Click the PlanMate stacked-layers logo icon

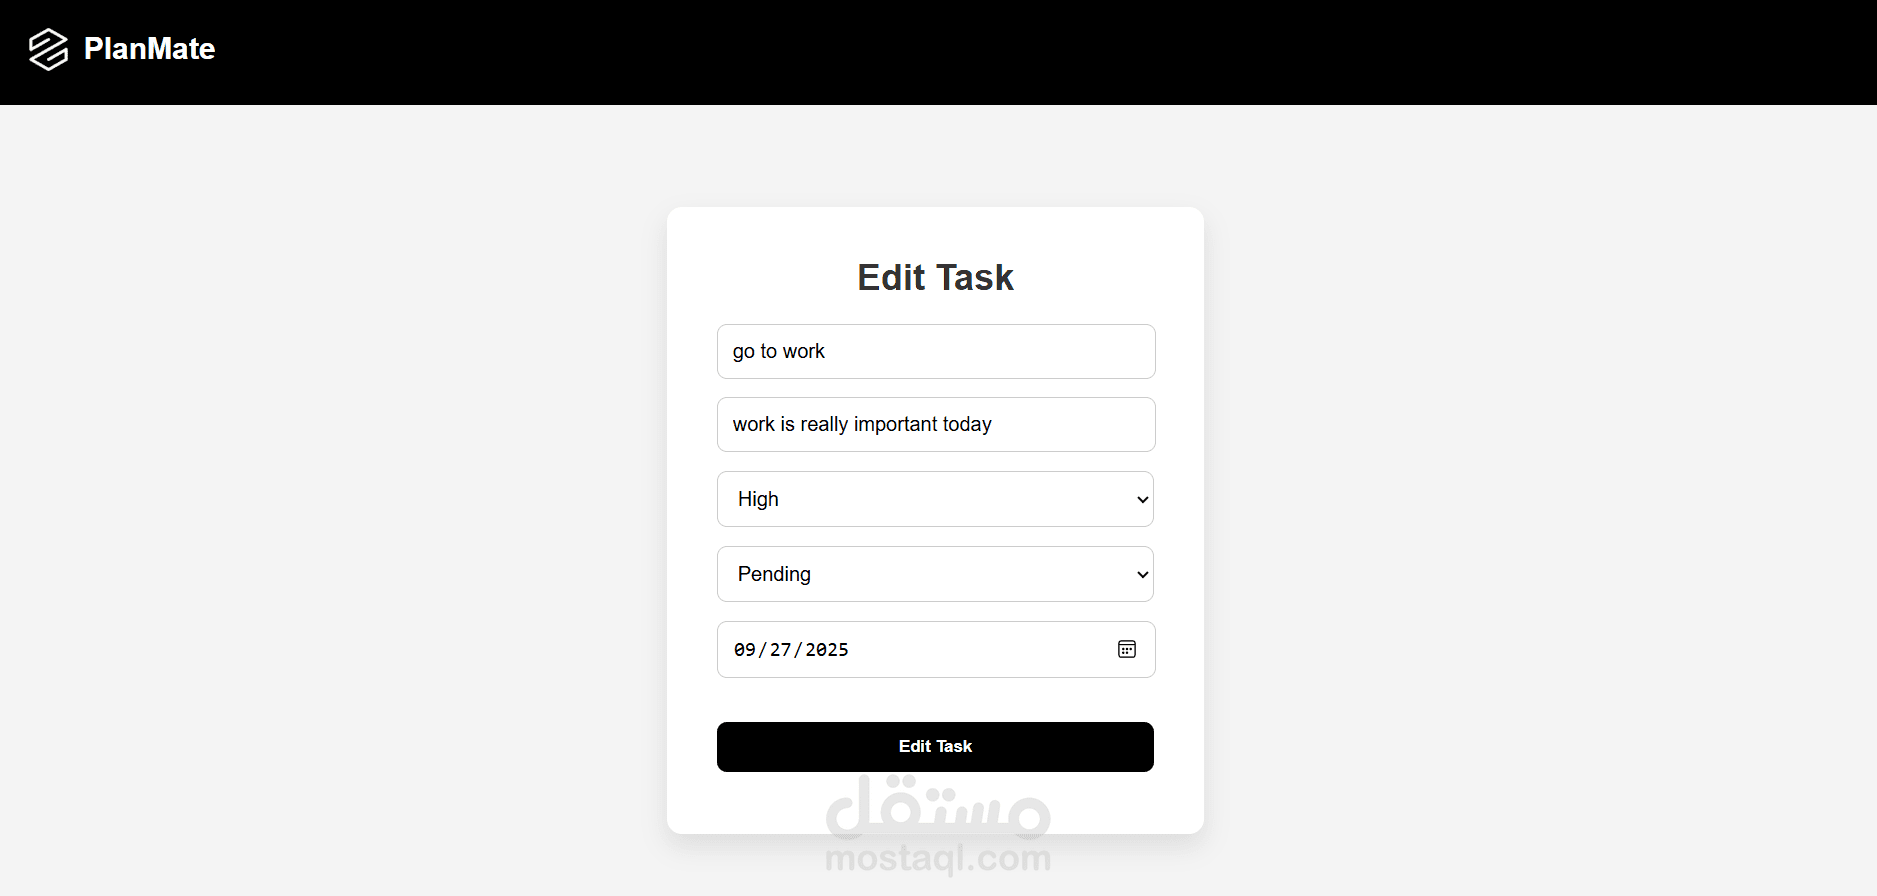click(x=48, y=49)
